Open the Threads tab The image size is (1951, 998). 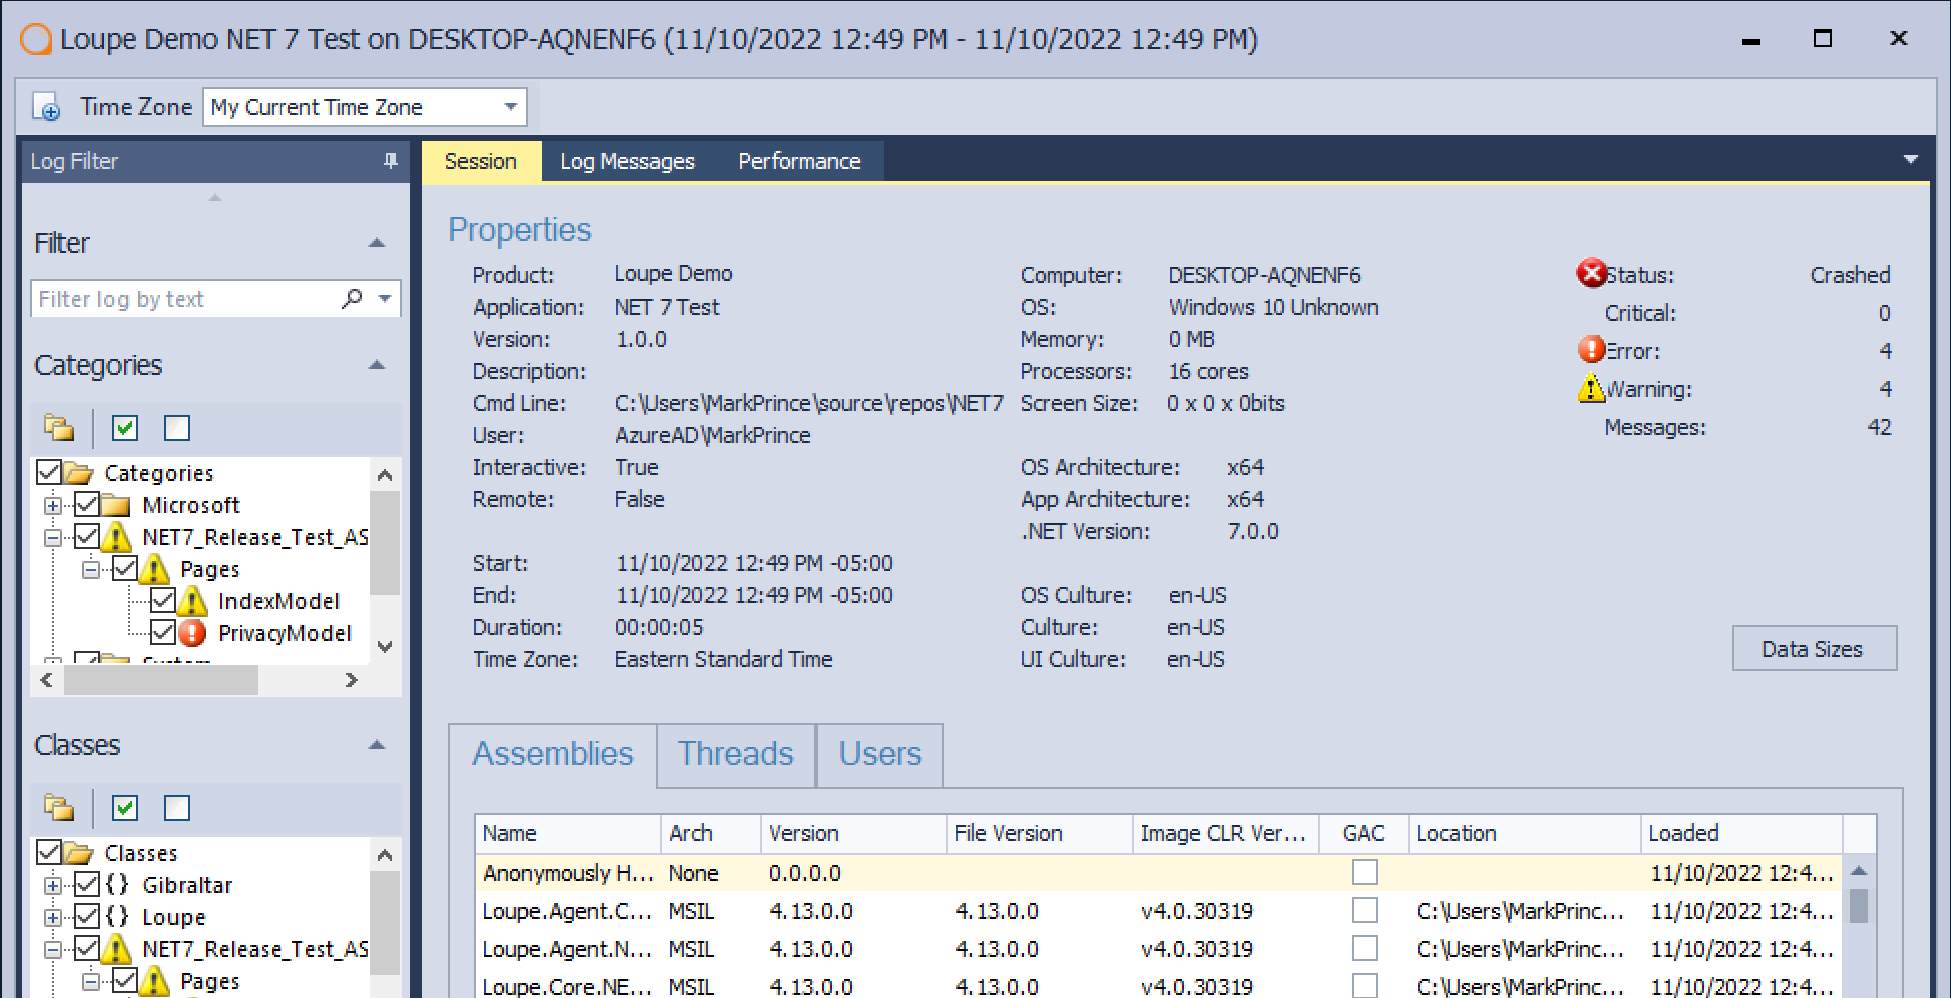pos(736,754)
